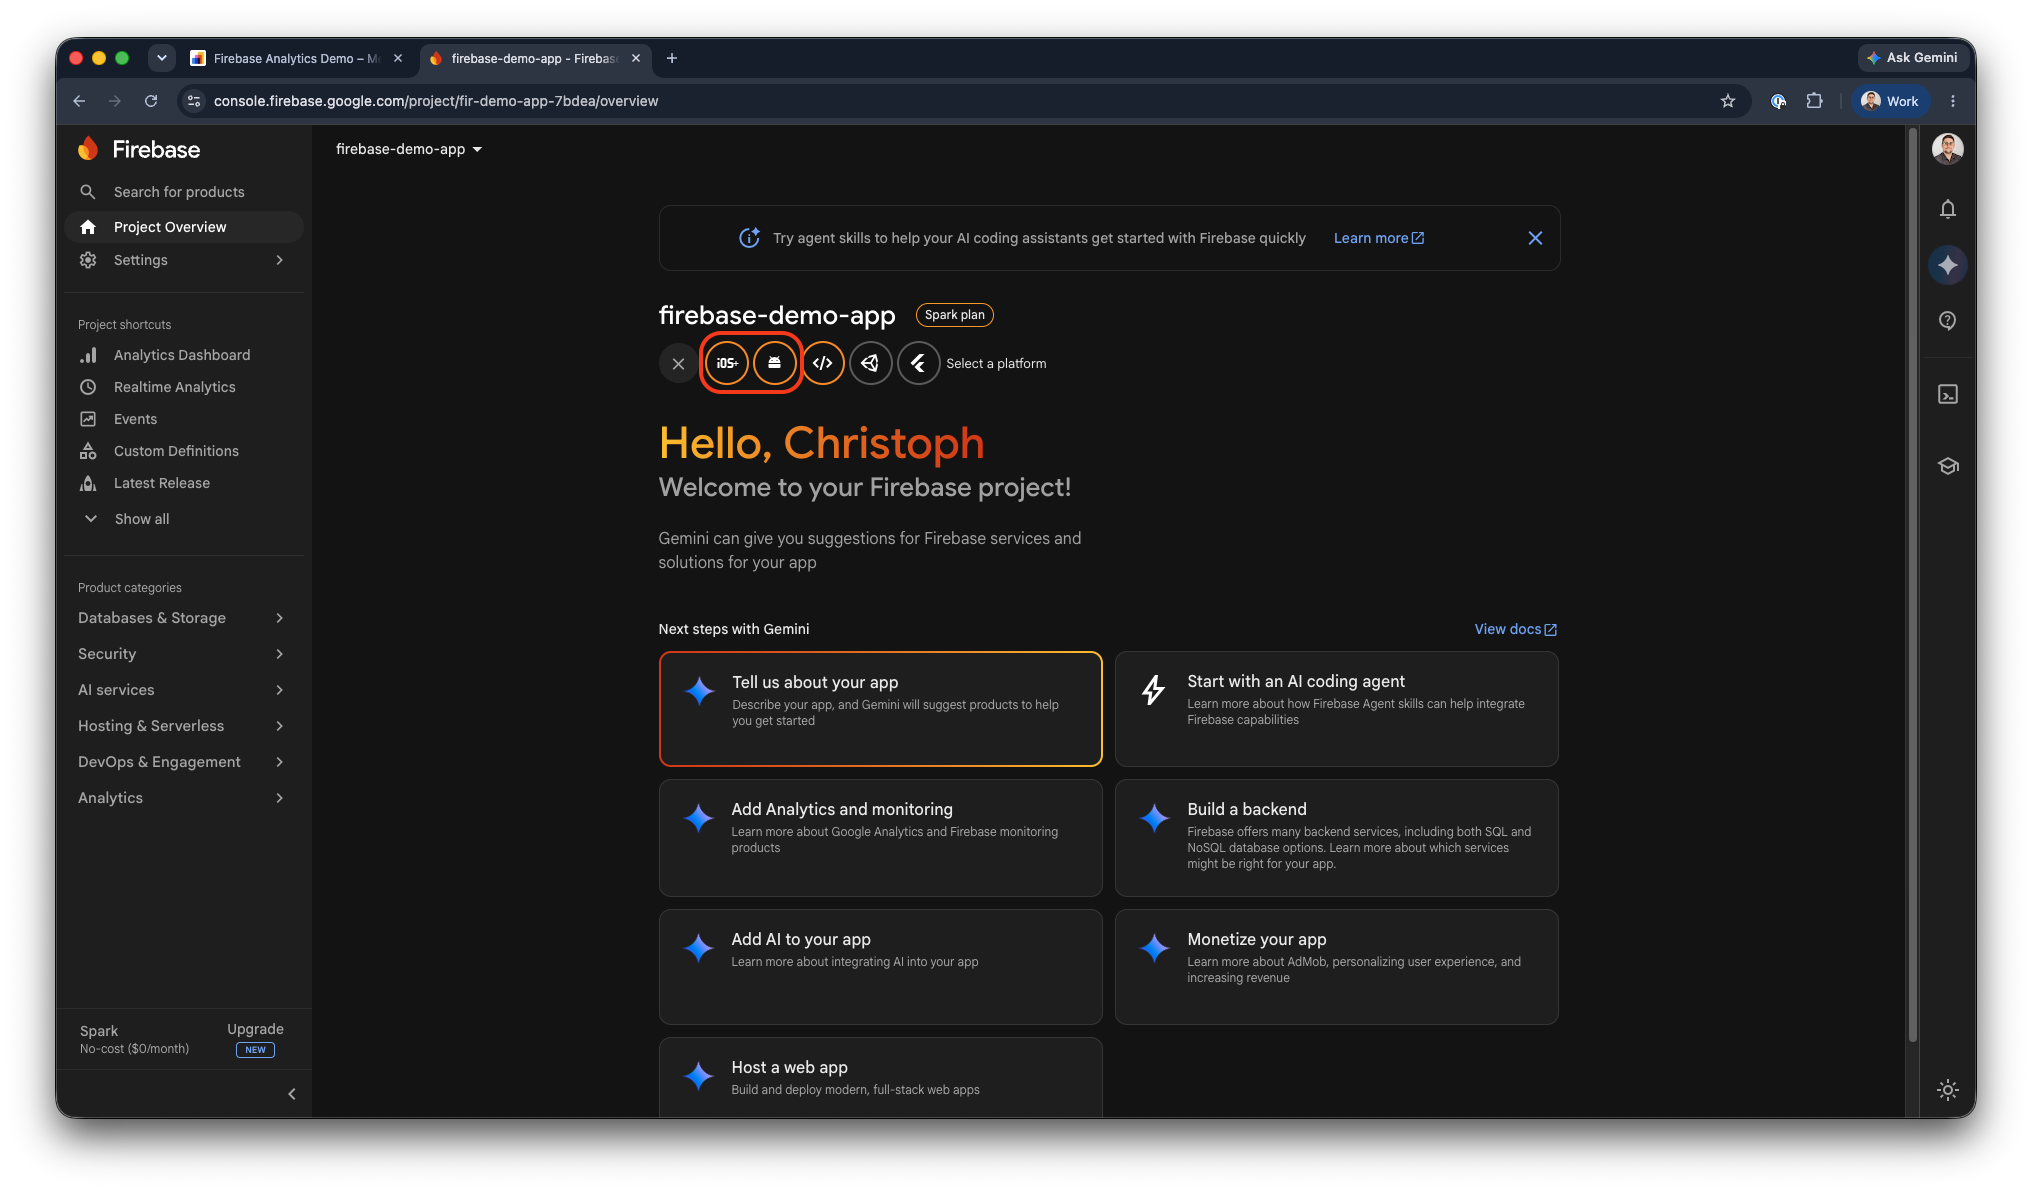This screenshot has height=1192, width=2032.
Task: Expand Databases & Storage category
Action: [184, 618]
